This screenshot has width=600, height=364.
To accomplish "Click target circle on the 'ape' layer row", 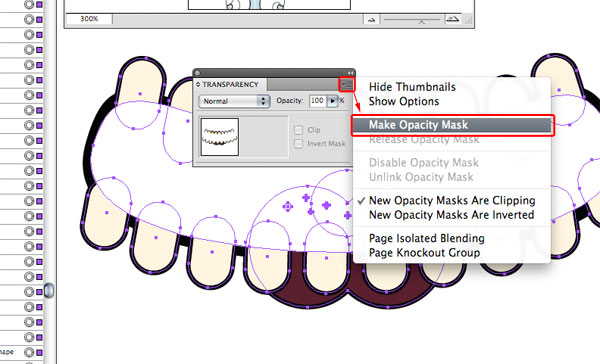I will [x=29, y=352].
